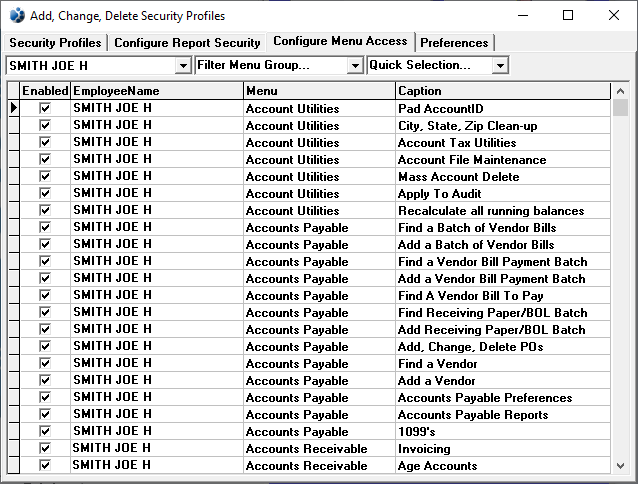Click the EmployeeName column header
638x484 pixels.
(x=157, y=91)
